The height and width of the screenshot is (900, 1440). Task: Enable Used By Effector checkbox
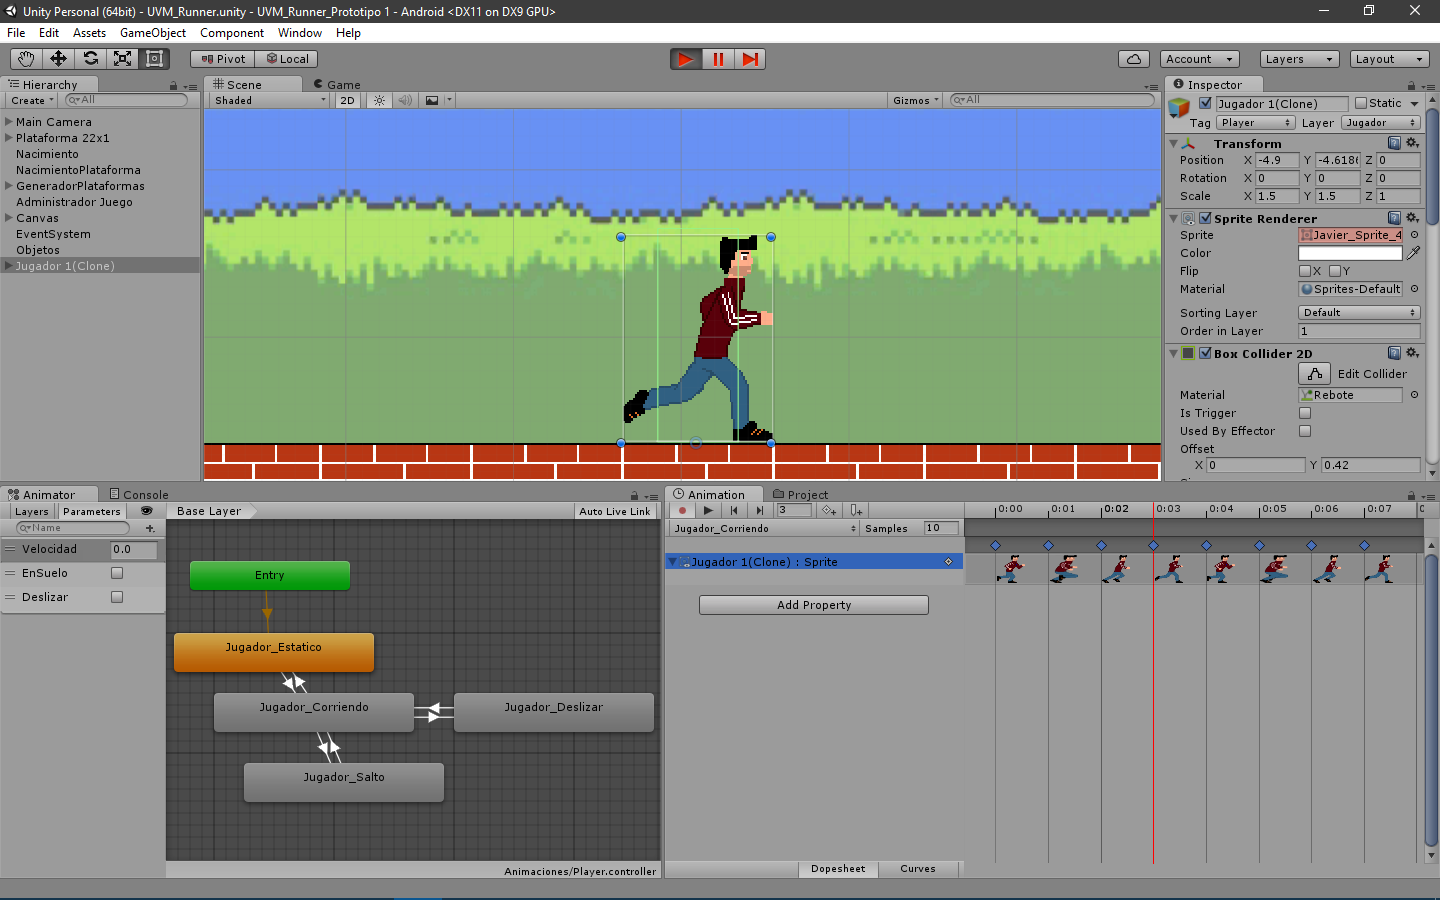(x=1305, y=431)
